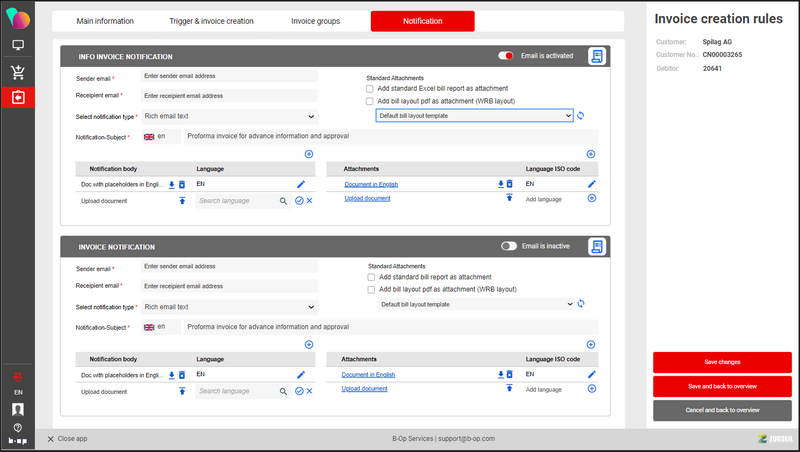Viewport: 800px width, 452px height.
Task: Switch to Invoice groups tab
Action: tap(315, 21)
